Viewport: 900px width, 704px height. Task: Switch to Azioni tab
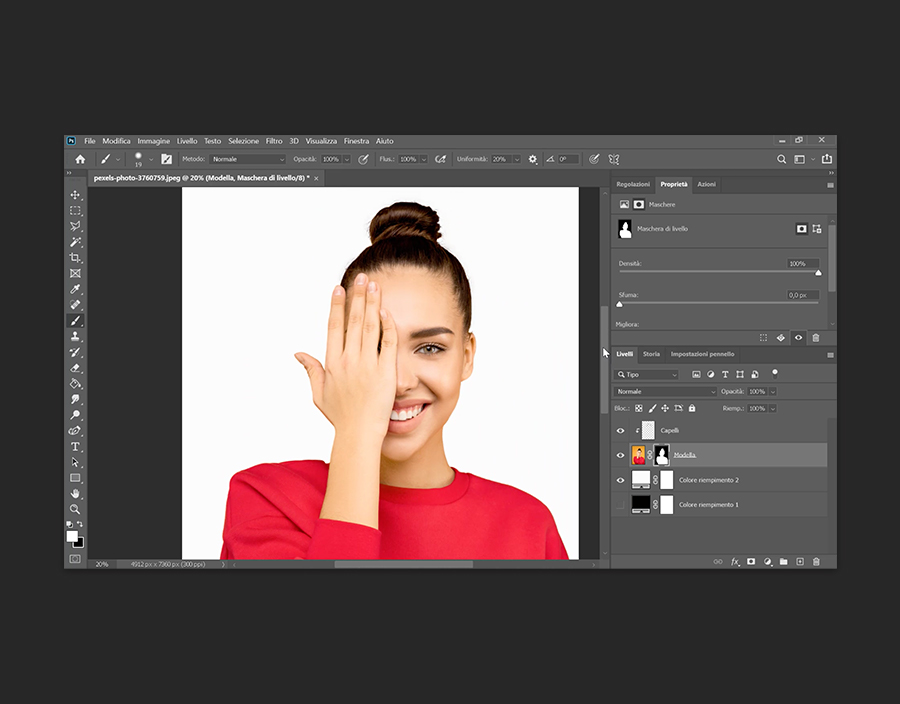[x=707, y=184]
